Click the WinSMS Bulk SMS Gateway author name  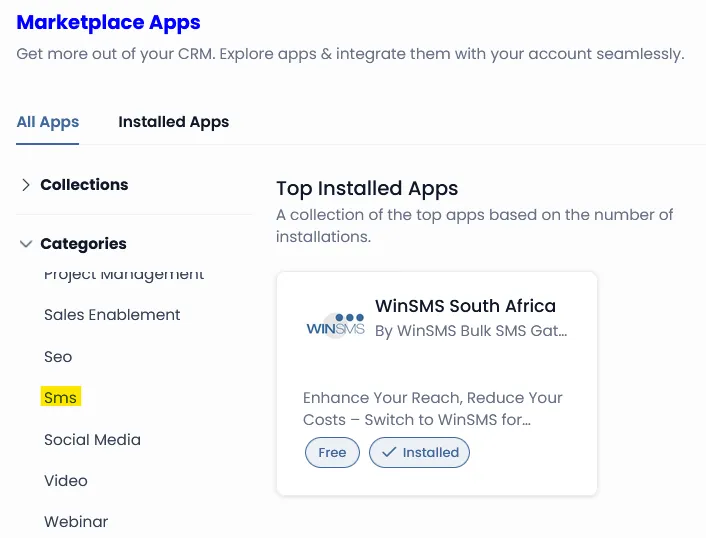click(471, 331)
